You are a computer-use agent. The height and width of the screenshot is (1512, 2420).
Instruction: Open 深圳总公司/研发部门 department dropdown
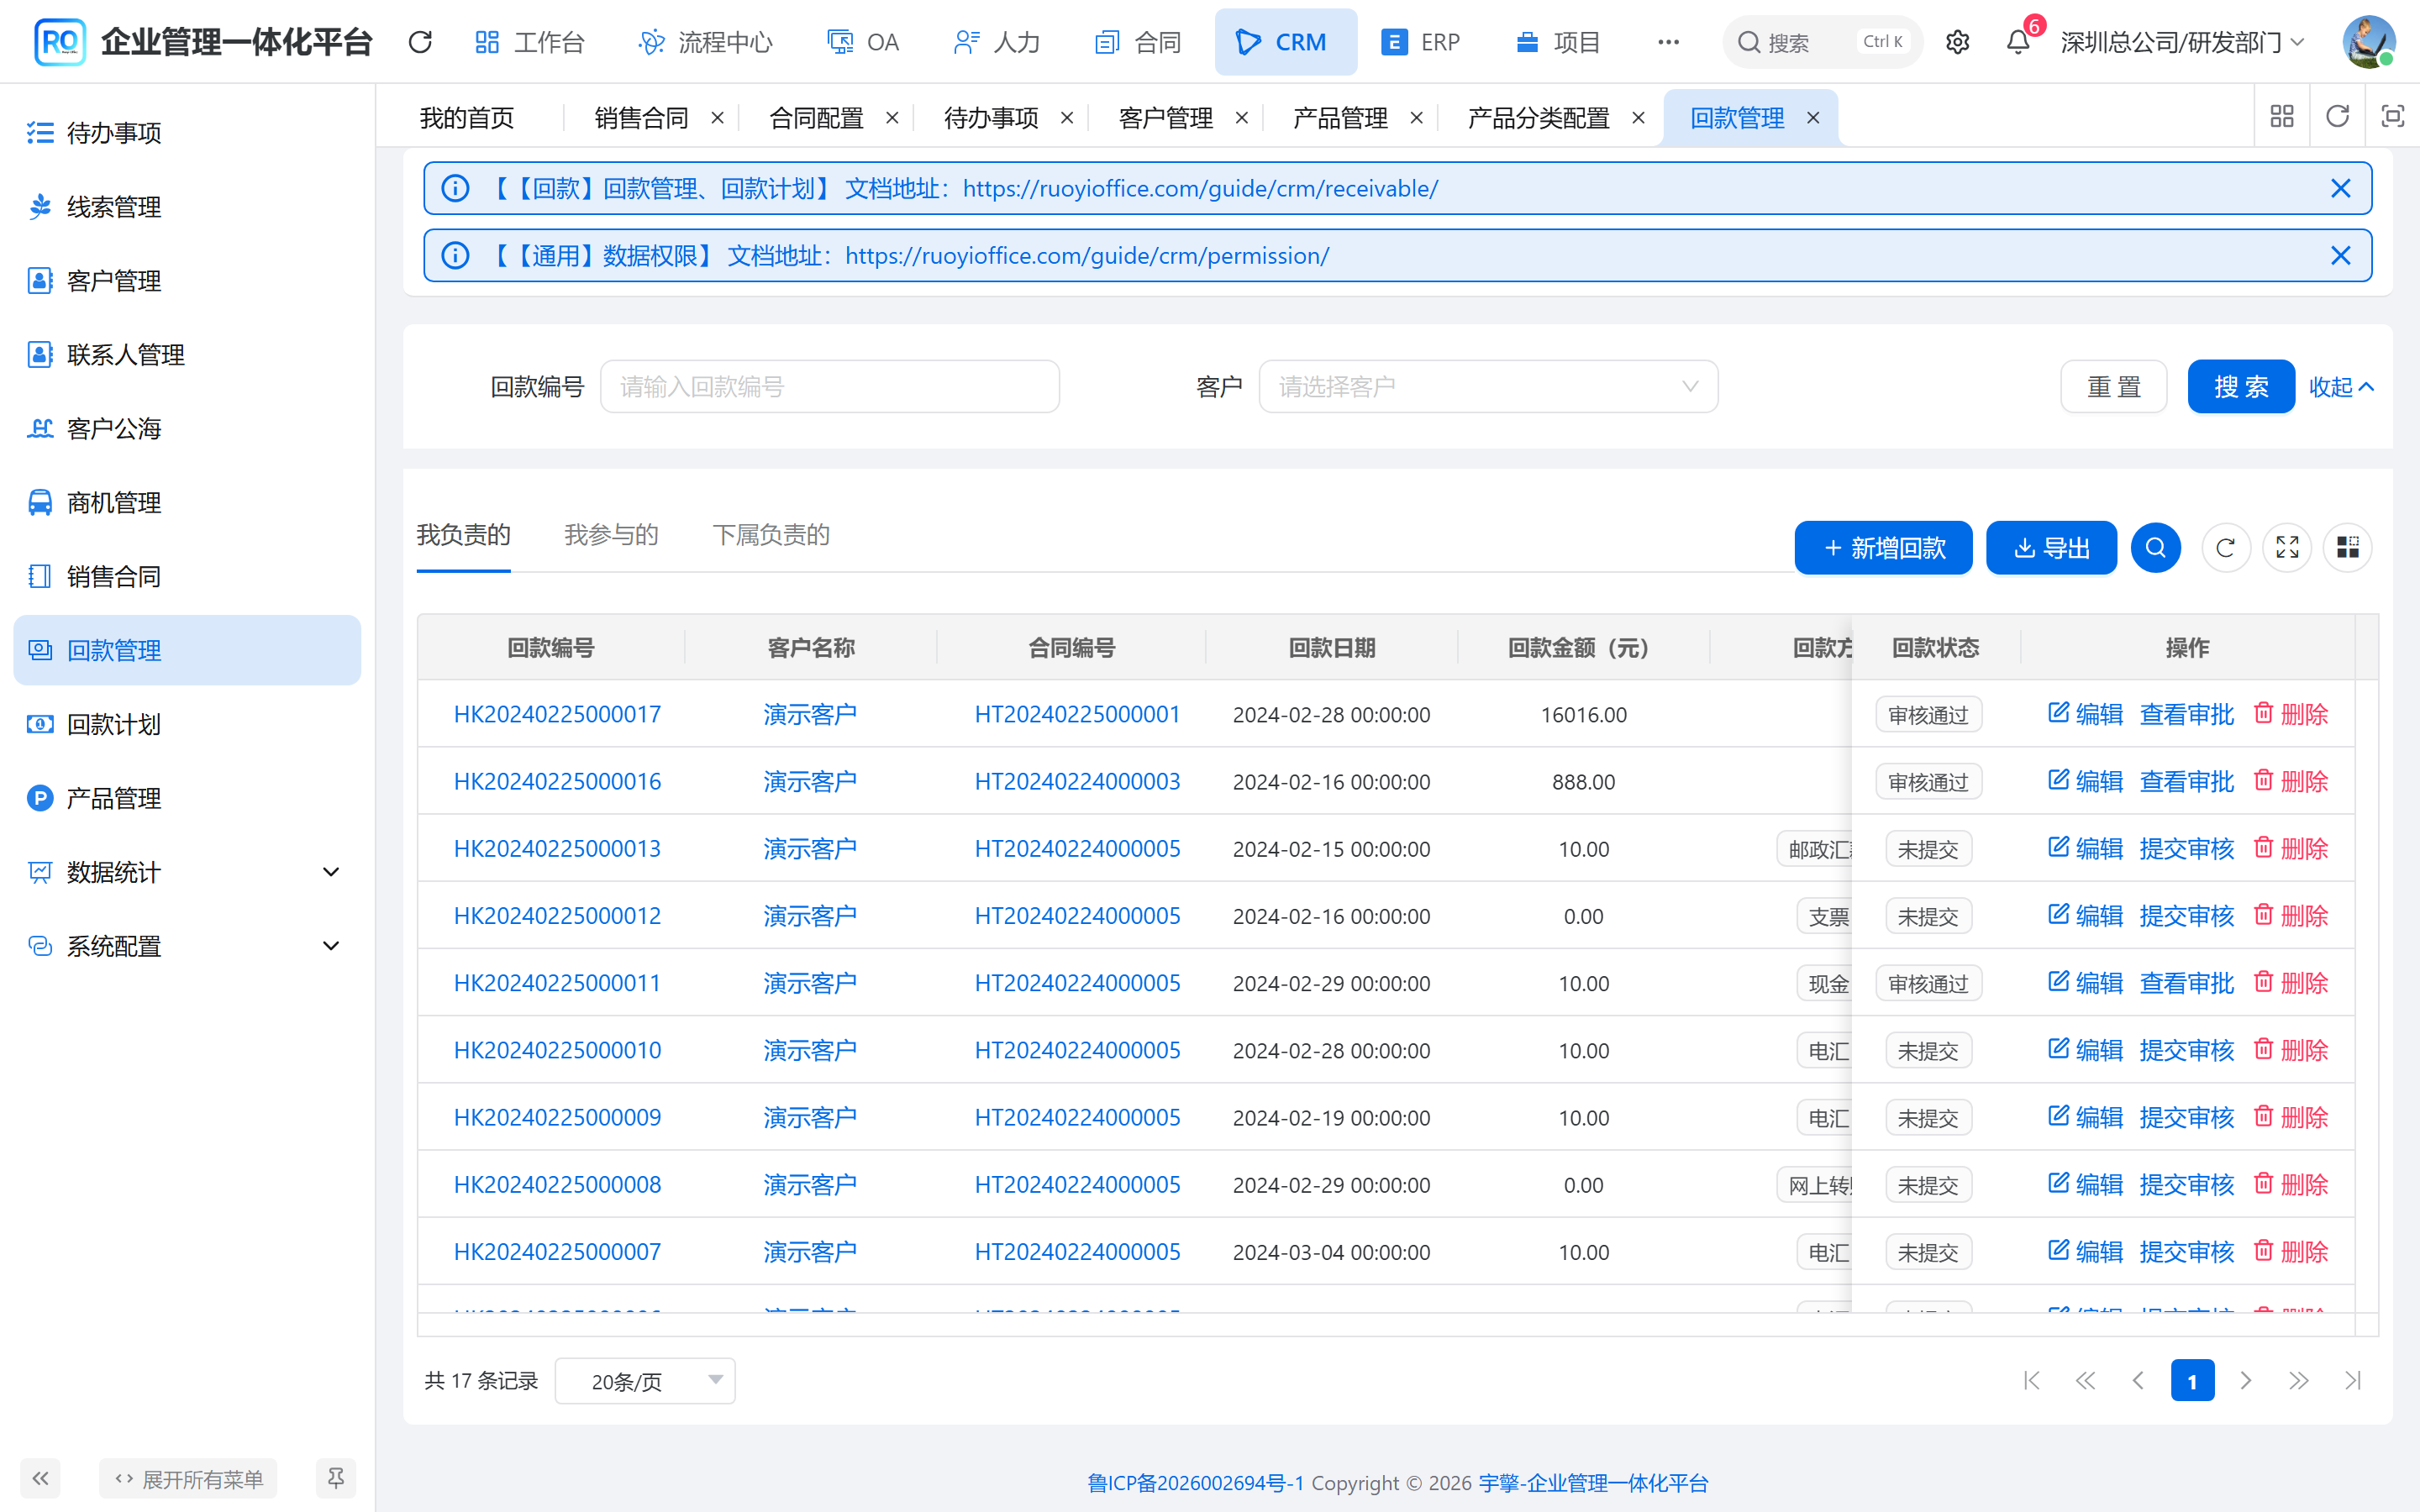(x=2182, y=42)
